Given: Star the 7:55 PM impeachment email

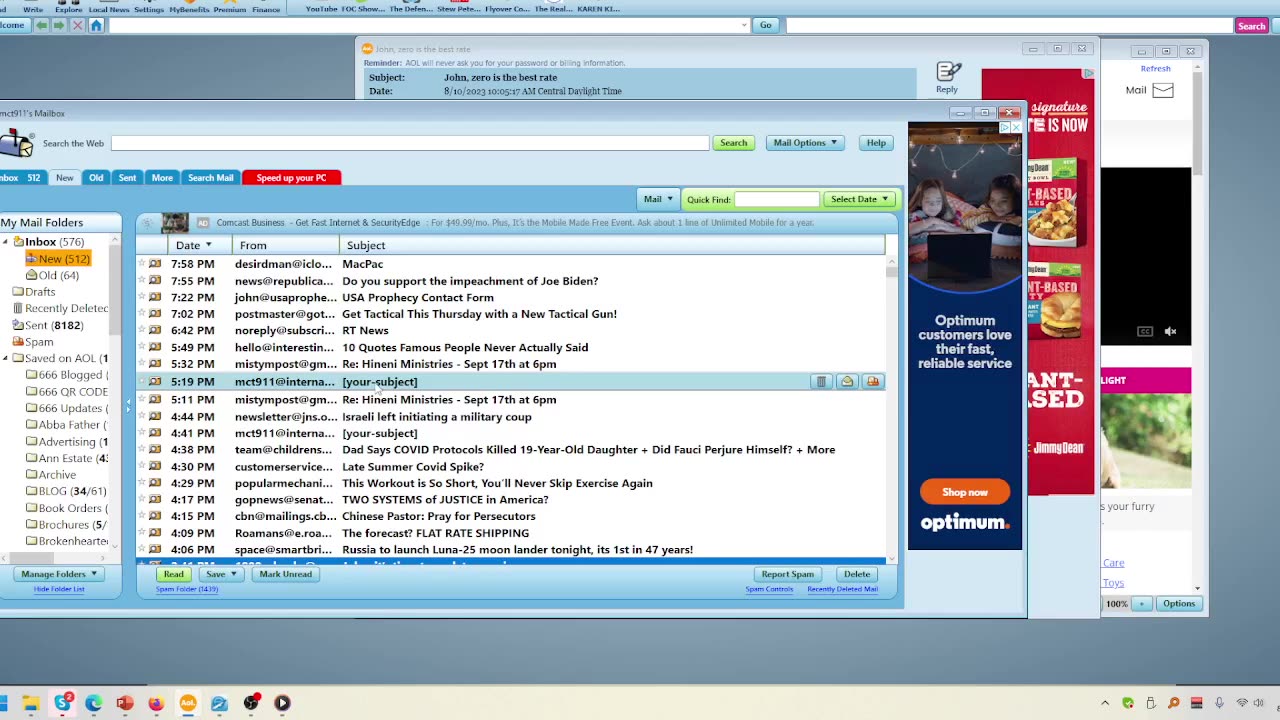Looking at the screenshot, I should [142, 281].
